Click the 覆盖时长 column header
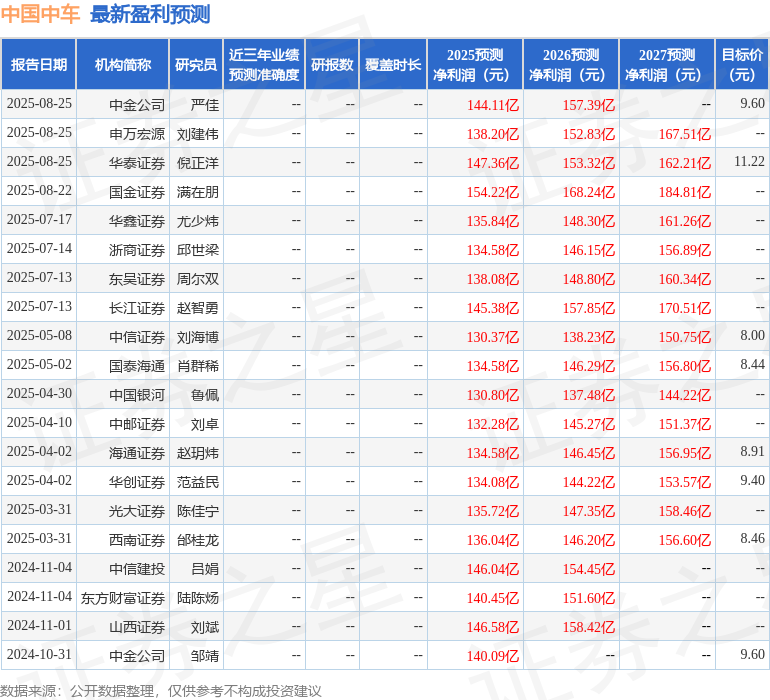This screenshot has height=700, width=770. click(x=393, y=64)
